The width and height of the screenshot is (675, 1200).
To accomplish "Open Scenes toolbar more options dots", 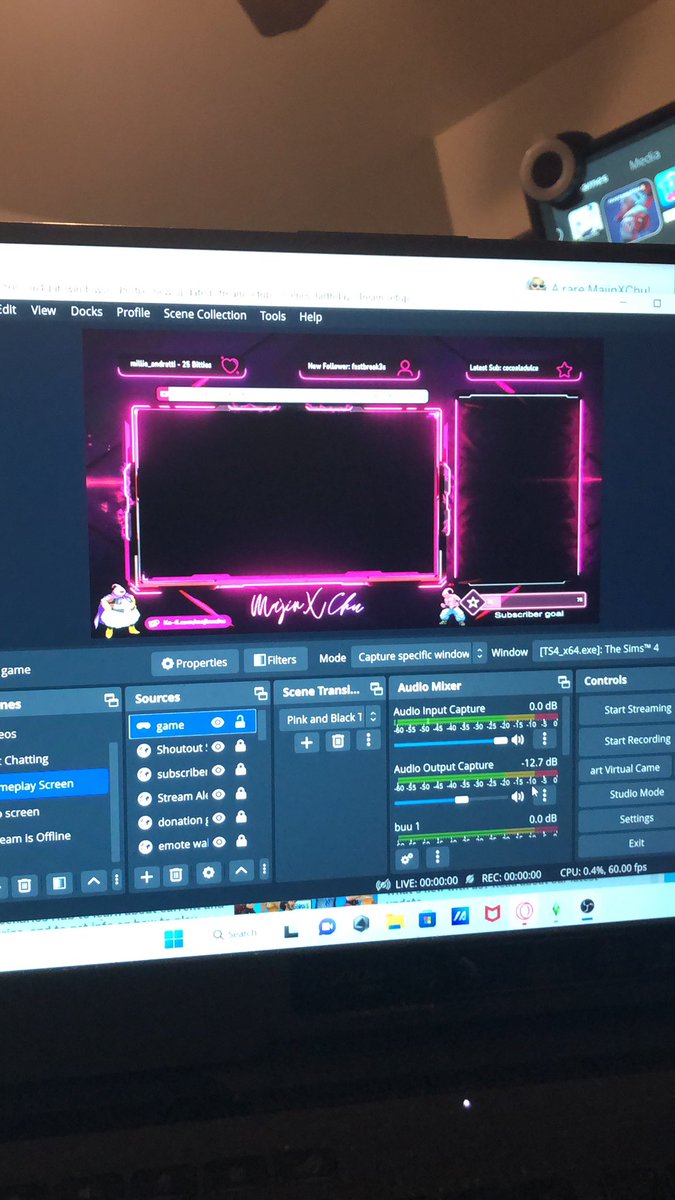I will tap(116, 880).
